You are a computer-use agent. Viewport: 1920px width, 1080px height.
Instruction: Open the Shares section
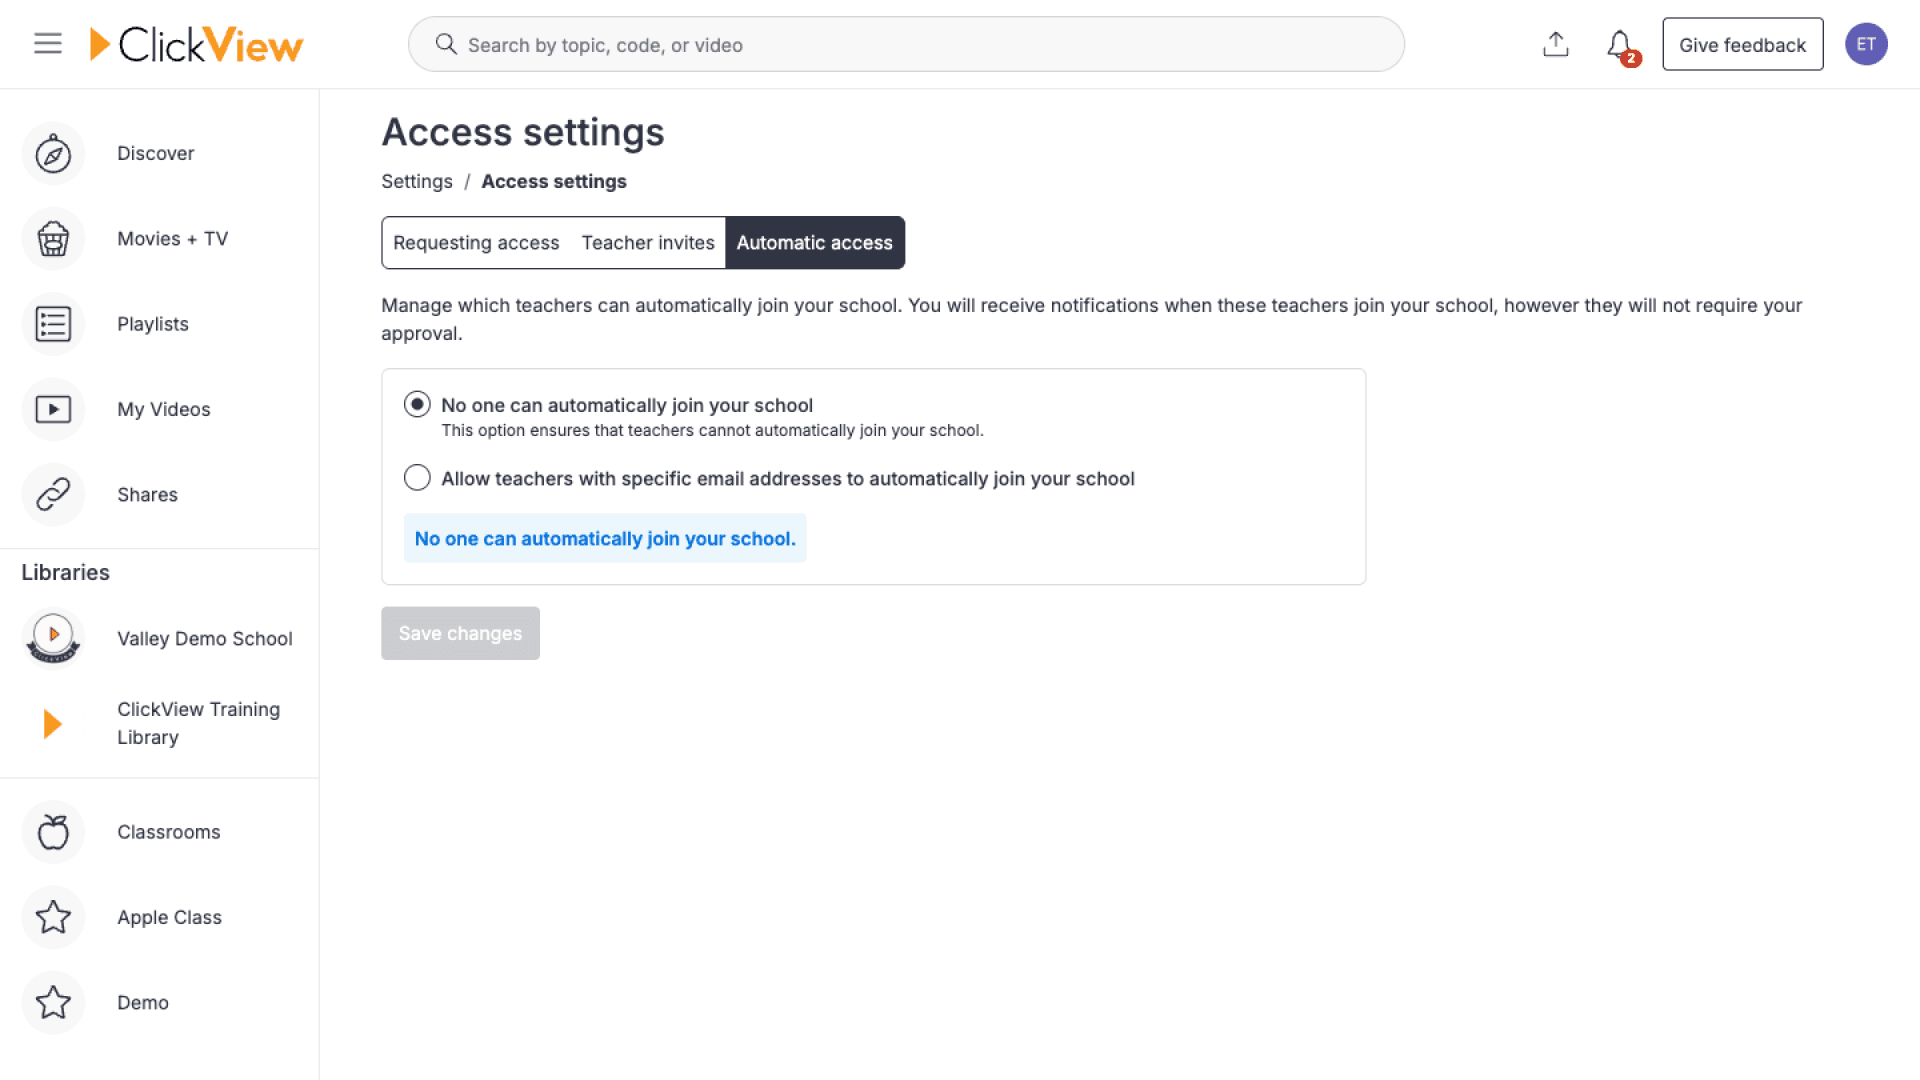click(x=147, y=494)
